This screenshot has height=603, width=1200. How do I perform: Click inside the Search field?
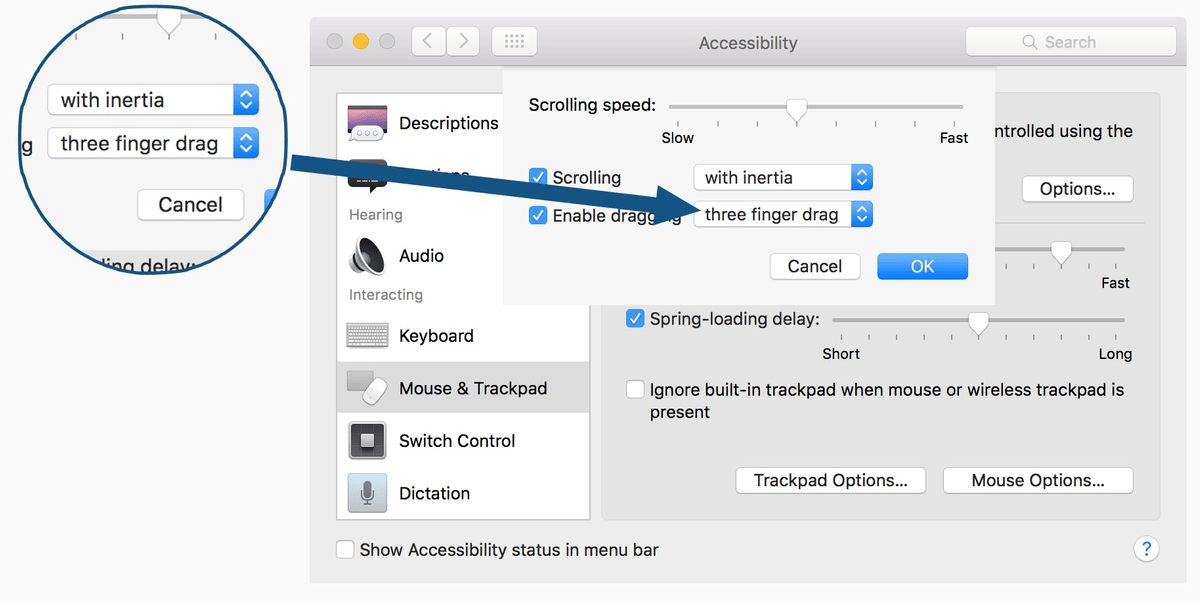[x=1070, y=41]
